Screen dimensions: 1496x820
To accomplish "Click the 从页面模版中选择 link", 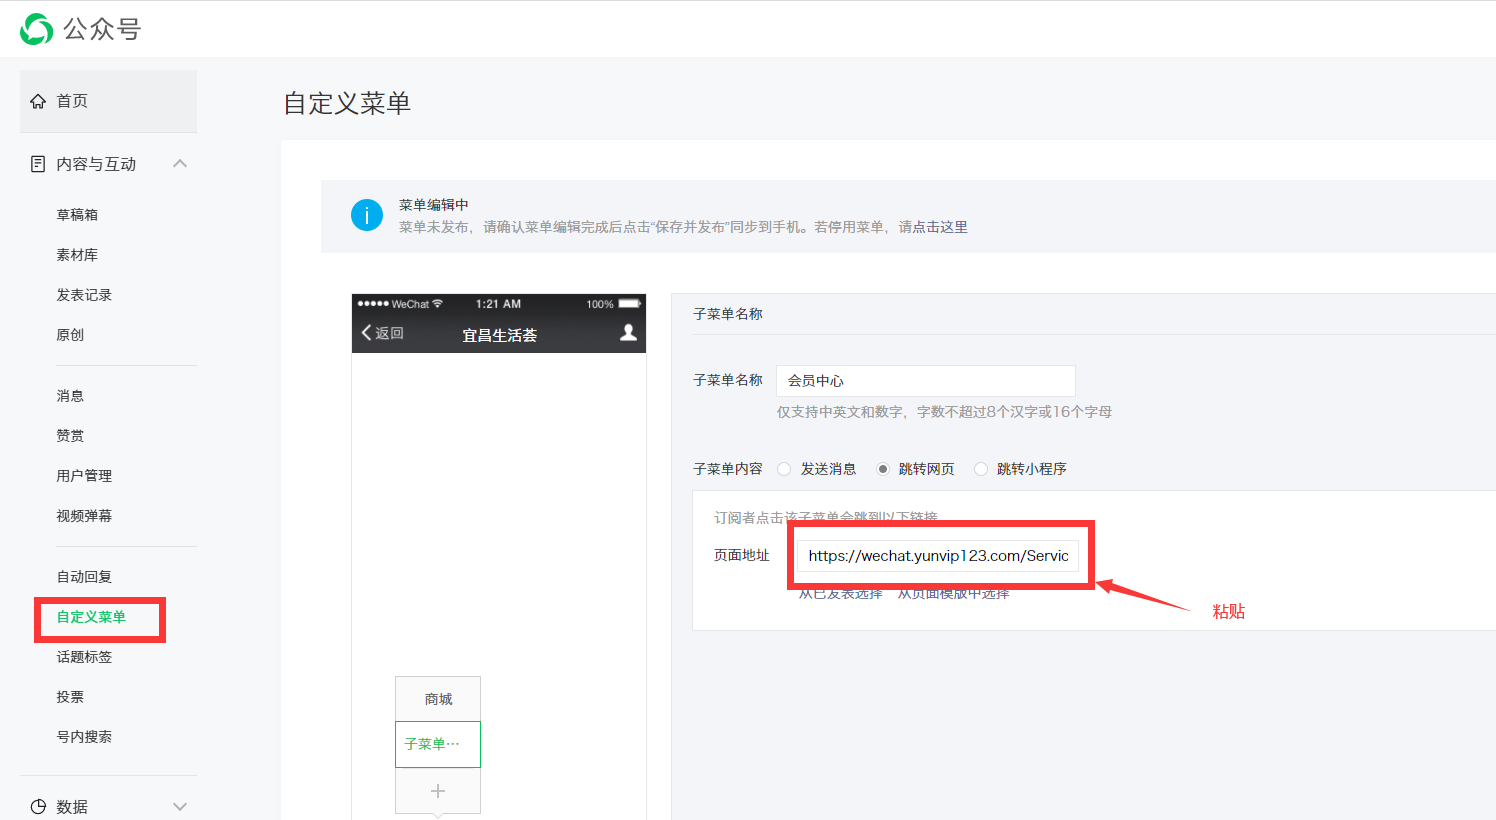I will (x=953, y=594).
